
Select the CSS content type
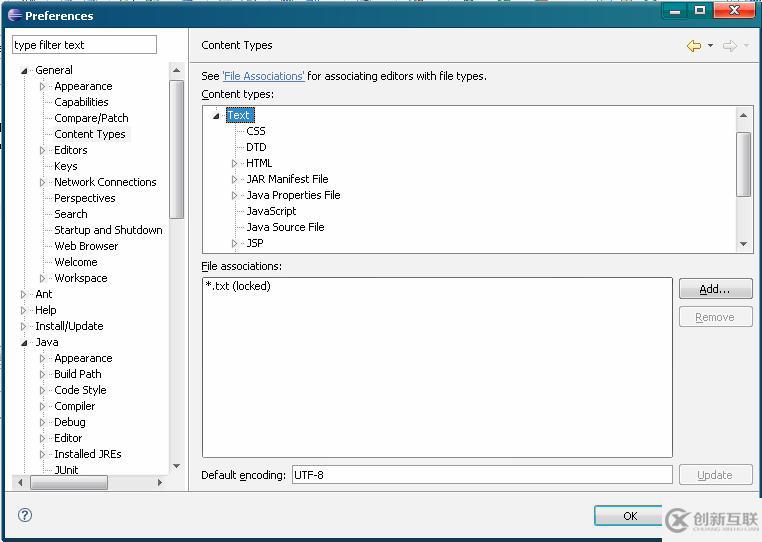pos(256,131)
